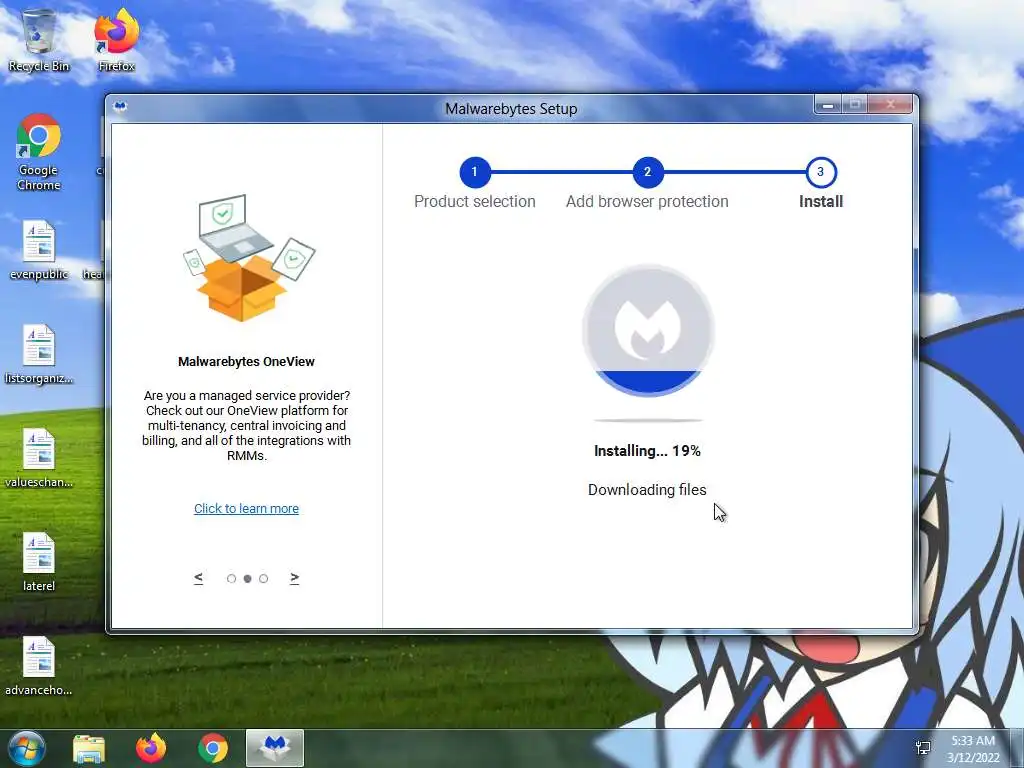Open the "Click to learn more" link
The width and height of the screenshot is (1024, 768).
(246, 509)
